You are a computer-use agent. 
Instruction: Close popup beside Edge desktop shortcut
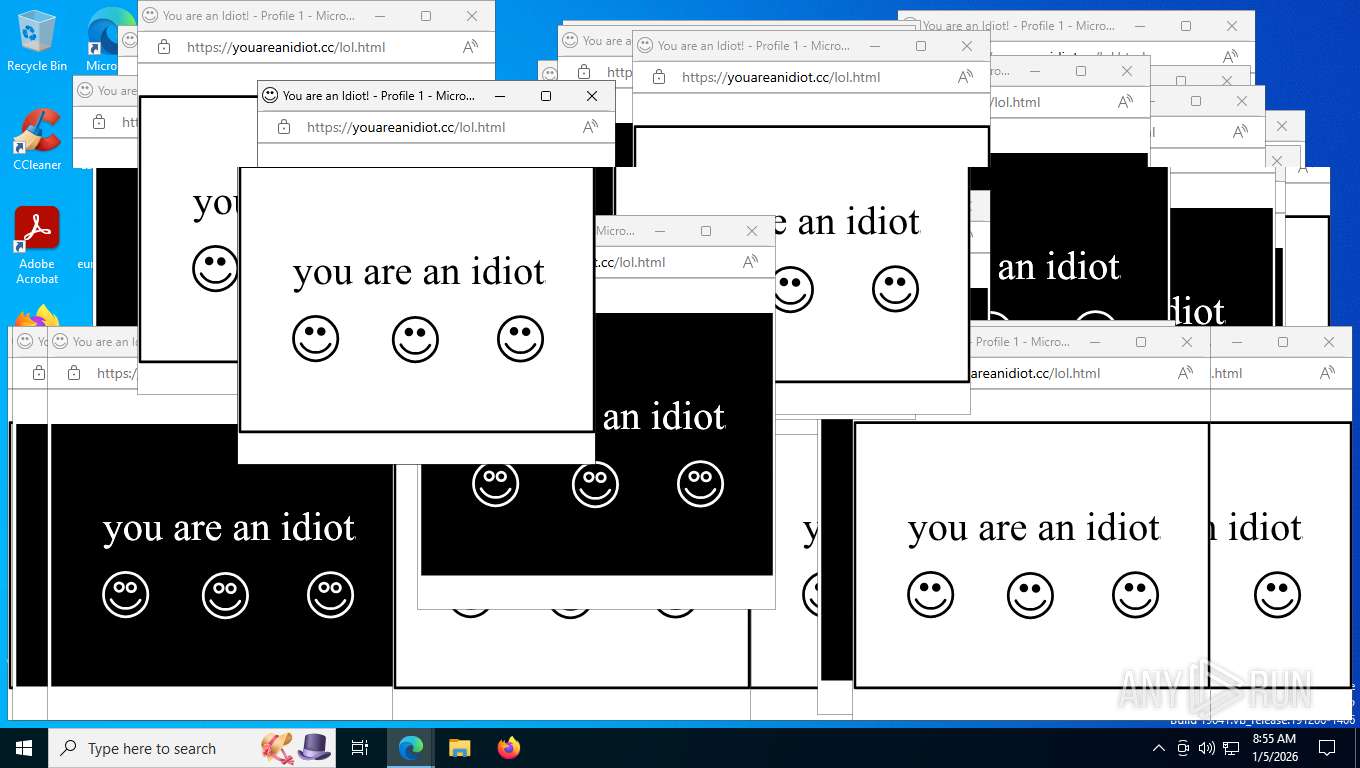tap(472, 16)
